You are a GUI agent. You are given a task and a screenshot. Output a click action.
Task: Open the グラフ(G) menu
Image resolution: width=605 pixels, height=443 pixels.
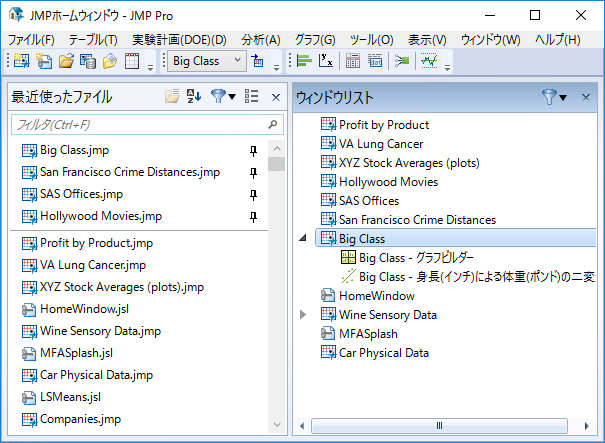[x=315, y=40]
